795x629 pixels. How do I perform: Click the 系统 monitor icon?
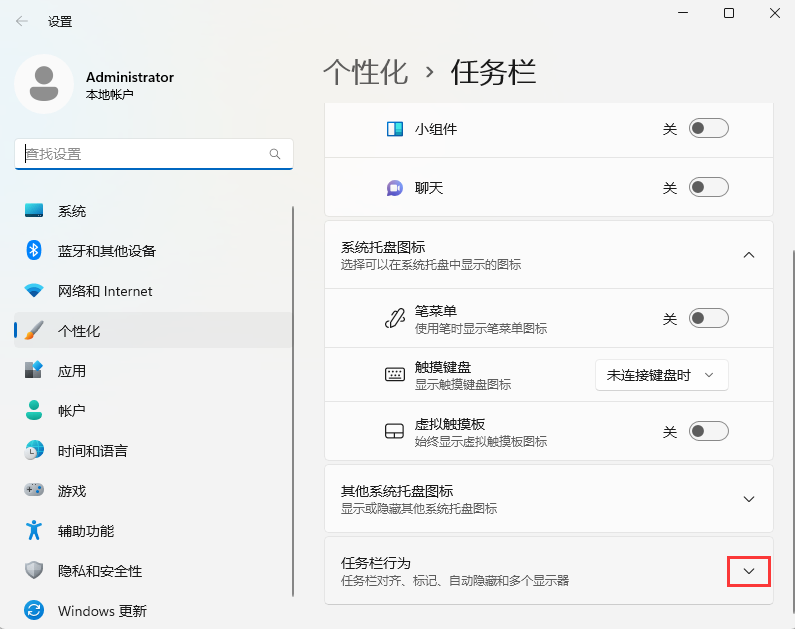tap(34, 210)
